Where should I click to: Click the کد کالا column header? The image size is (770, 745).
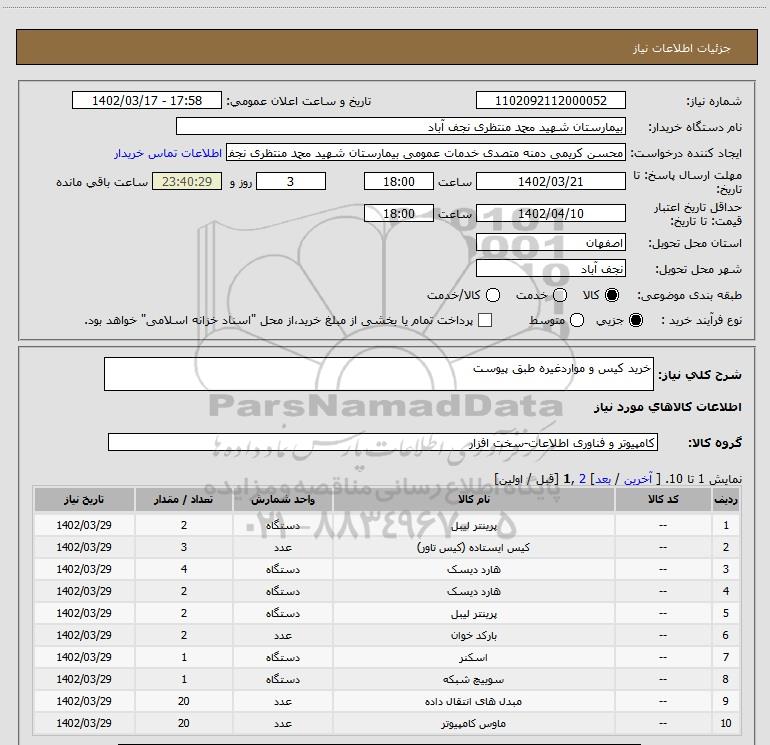tap(663, 499)
